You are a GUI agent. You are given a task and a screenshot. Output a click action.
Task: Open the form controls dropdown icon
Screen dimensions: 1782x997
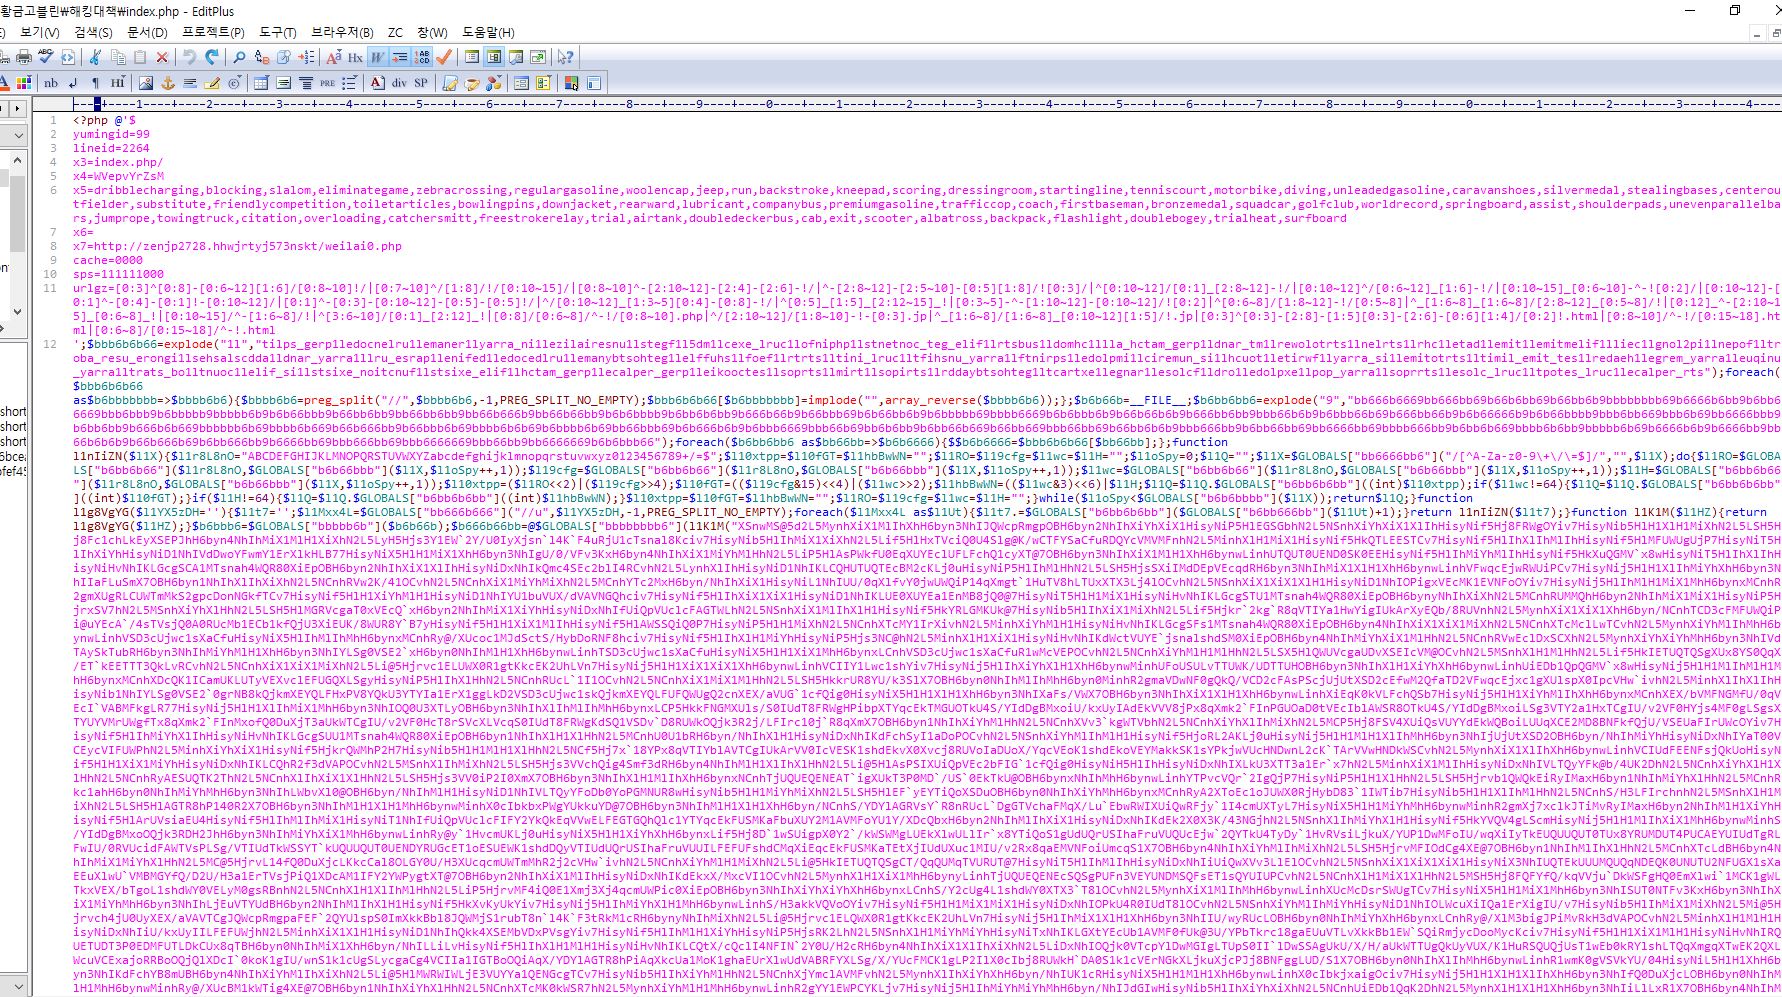pos(543,83)
